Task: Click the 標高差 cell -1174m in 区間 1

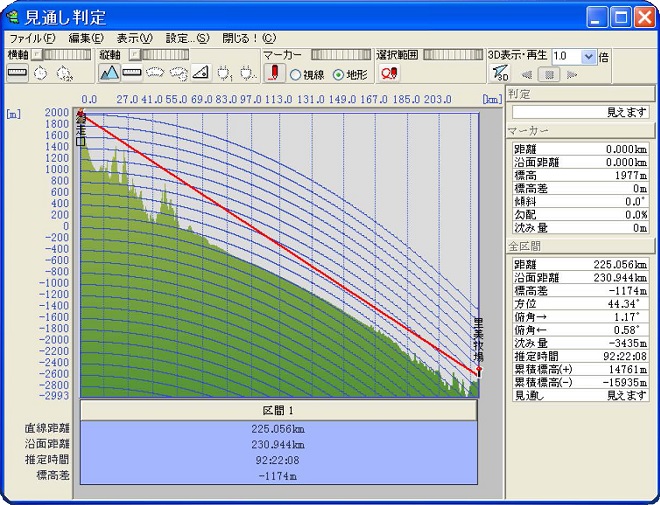Action: [x=279, y=476]
